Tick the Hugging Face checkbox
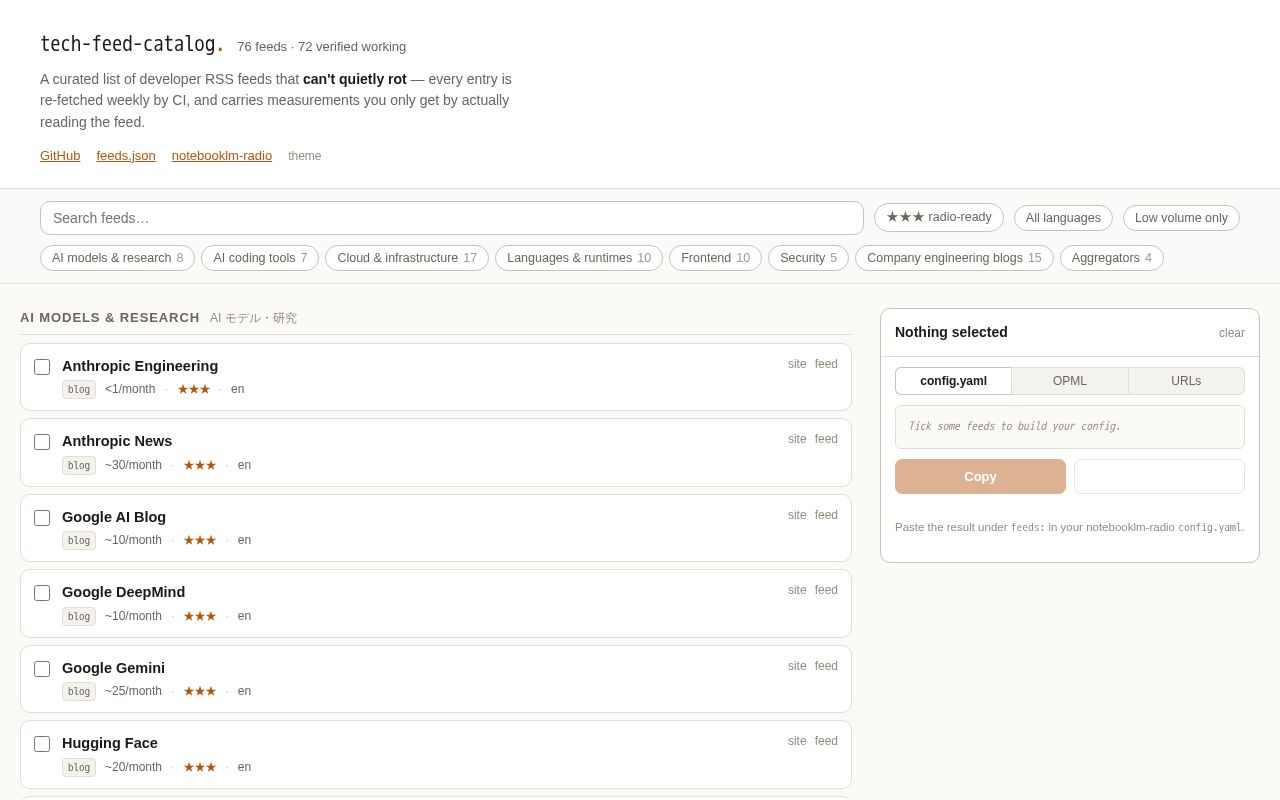Viewport: 1280px width, 800px height. 42,744
